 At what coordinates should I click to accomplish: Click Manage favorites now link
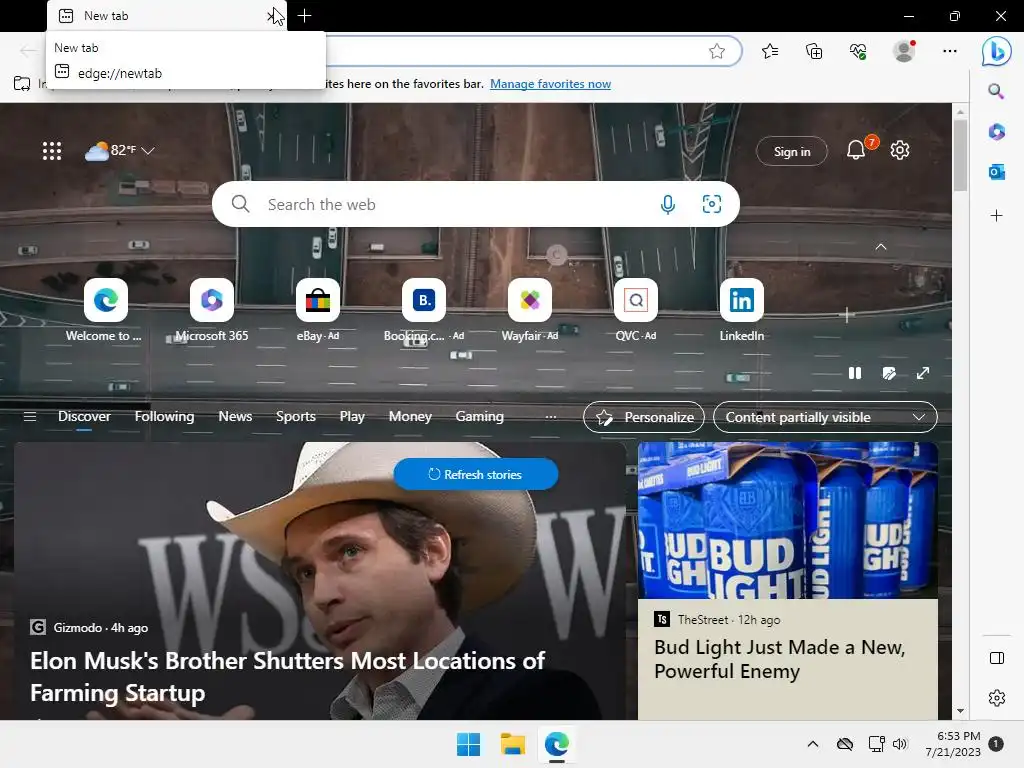coord(551,84)
